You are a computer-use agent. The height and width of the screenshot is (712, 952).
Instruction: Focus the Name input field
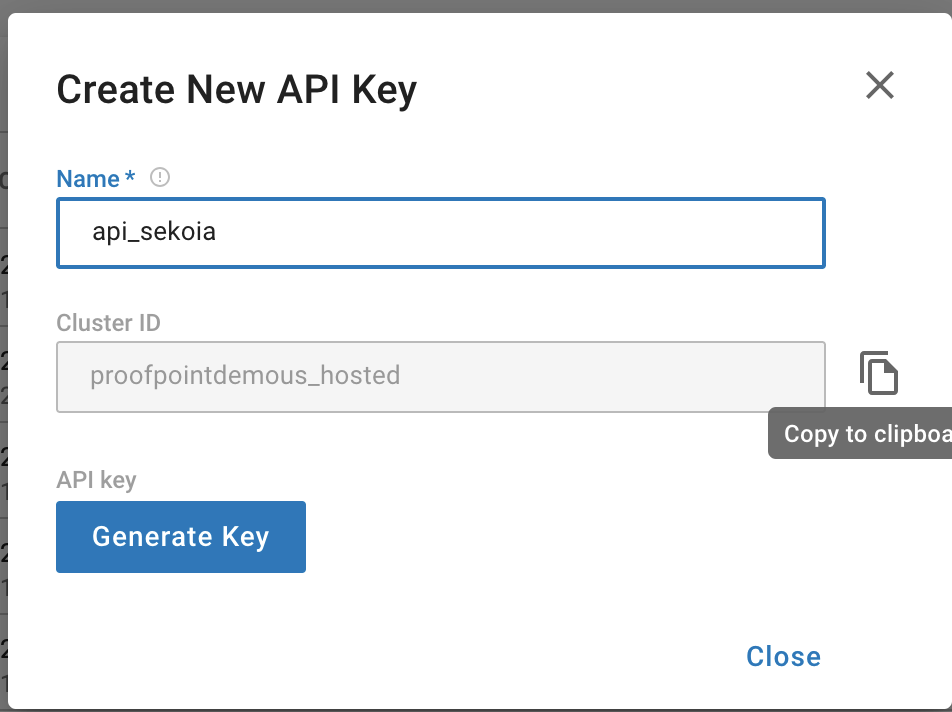pyautogui.click(x=440, y=233)
